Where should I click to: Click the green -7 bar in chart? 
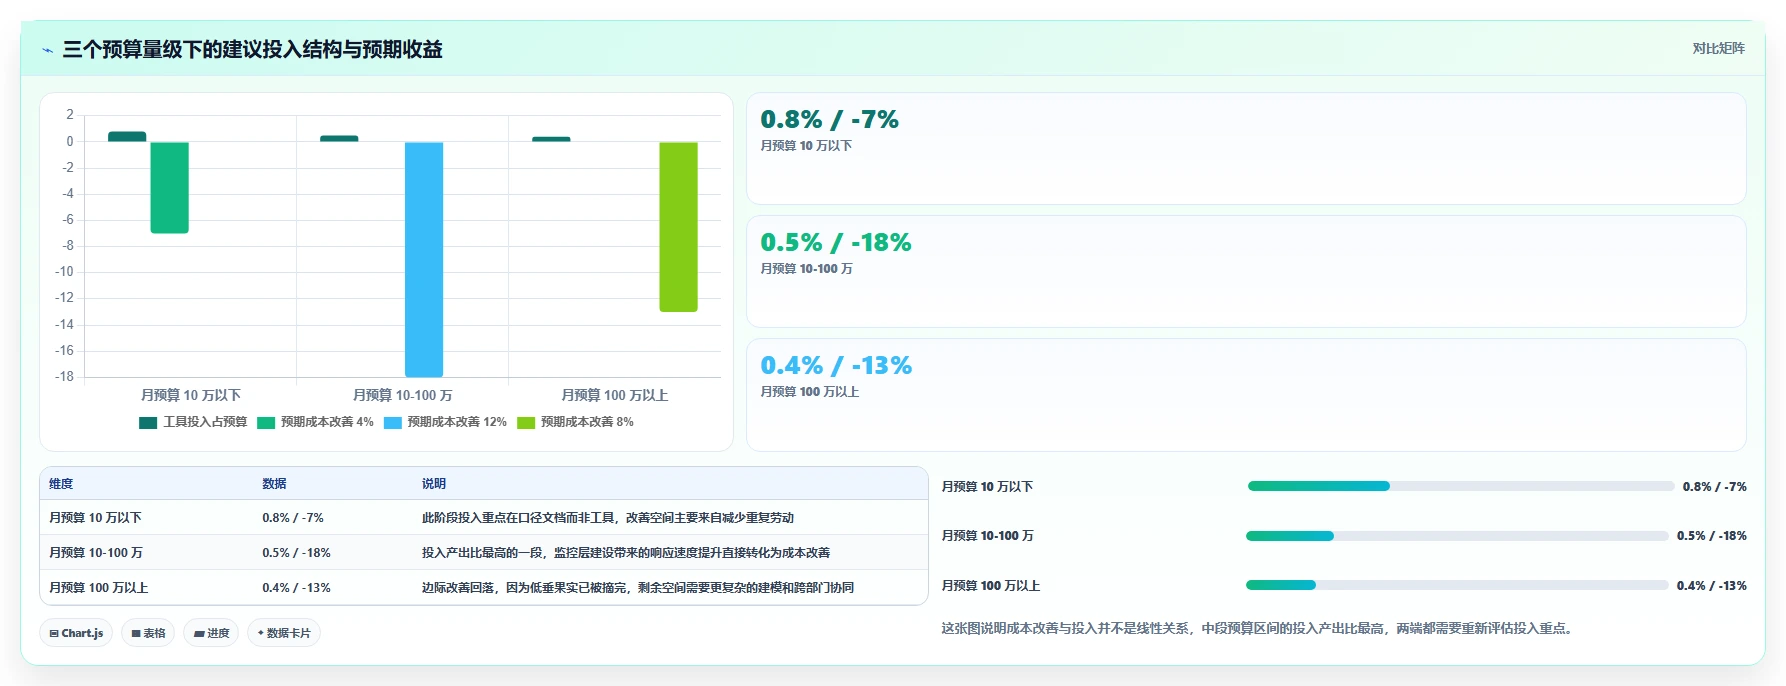169,187
